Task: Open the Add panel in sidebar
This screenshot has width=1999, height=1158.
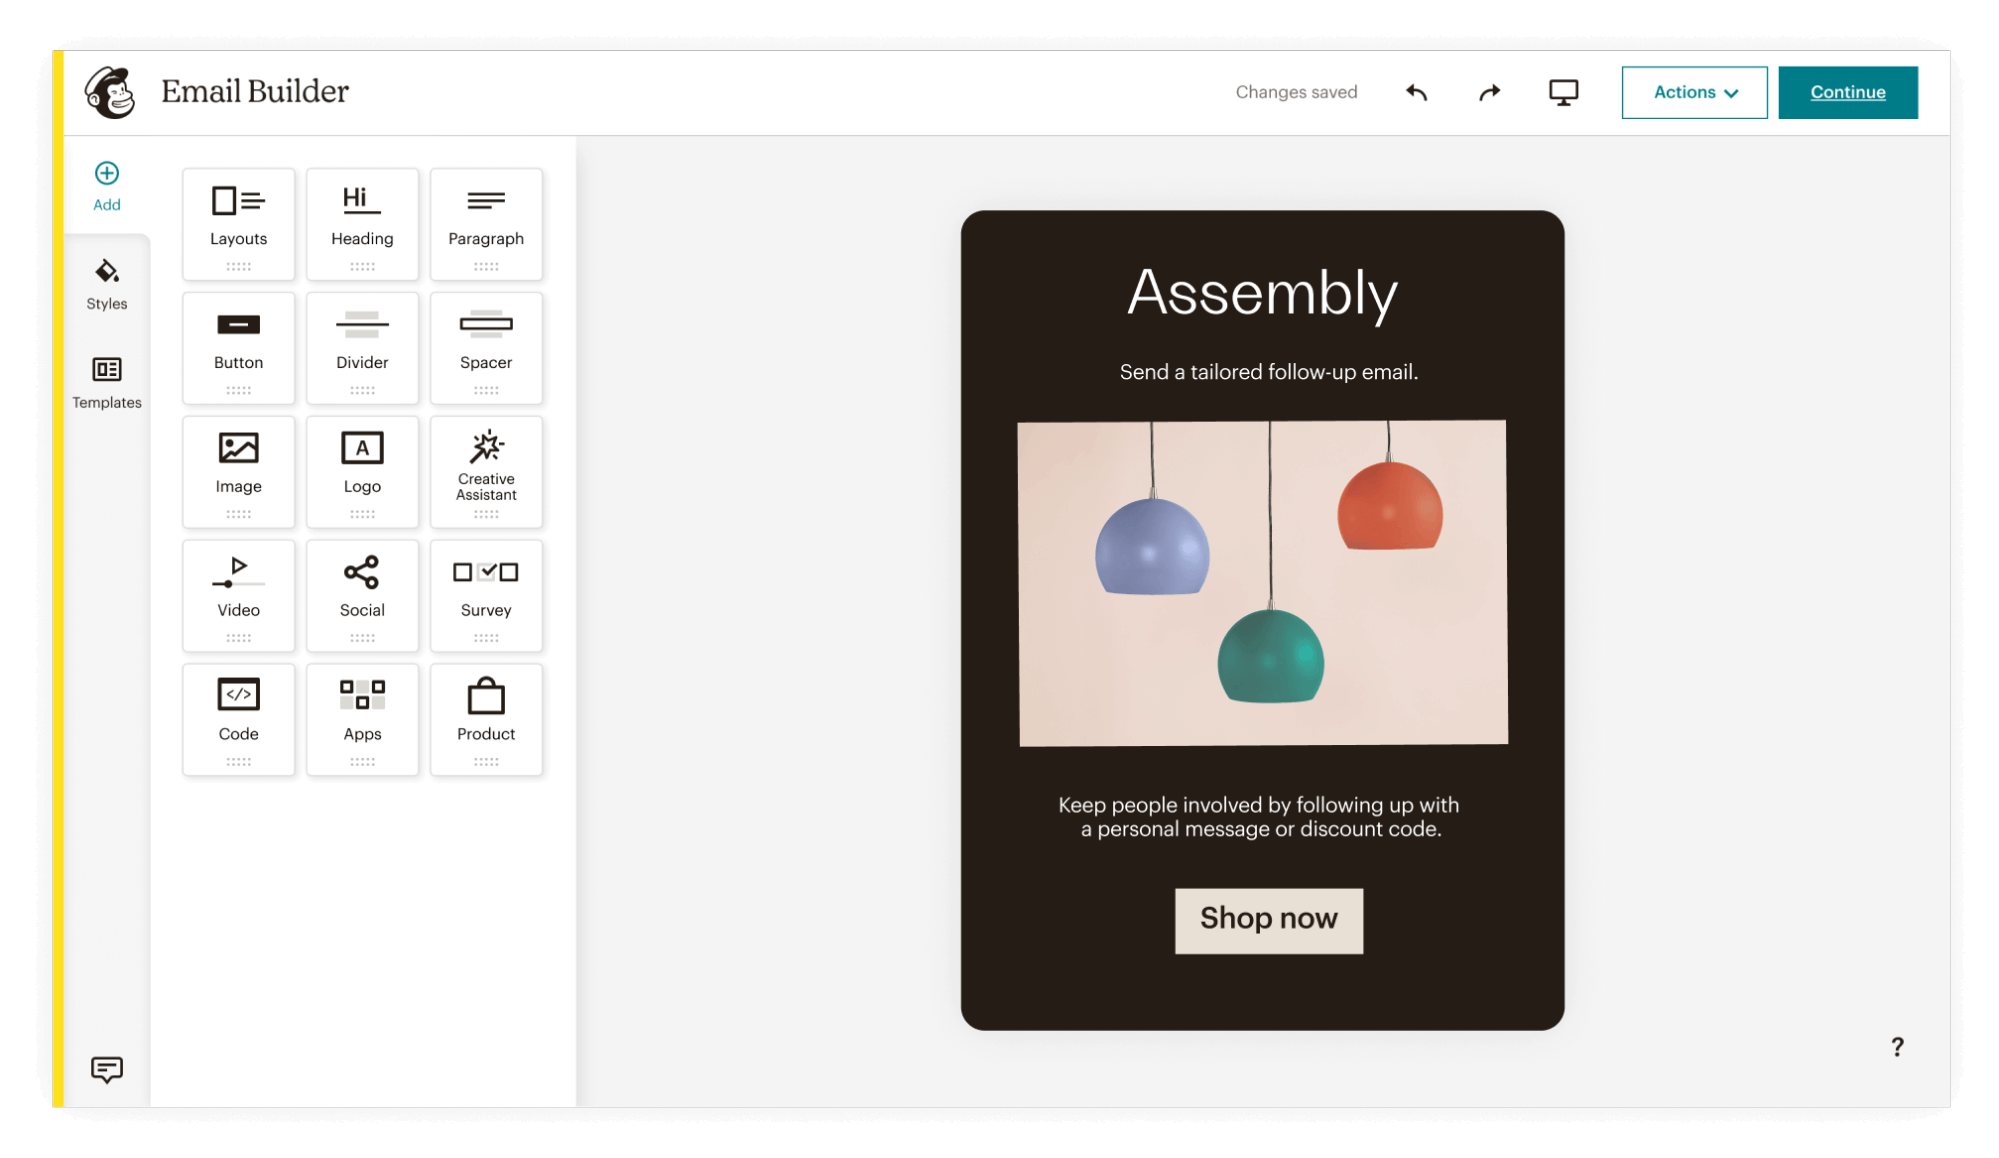Action: [107, 186]
